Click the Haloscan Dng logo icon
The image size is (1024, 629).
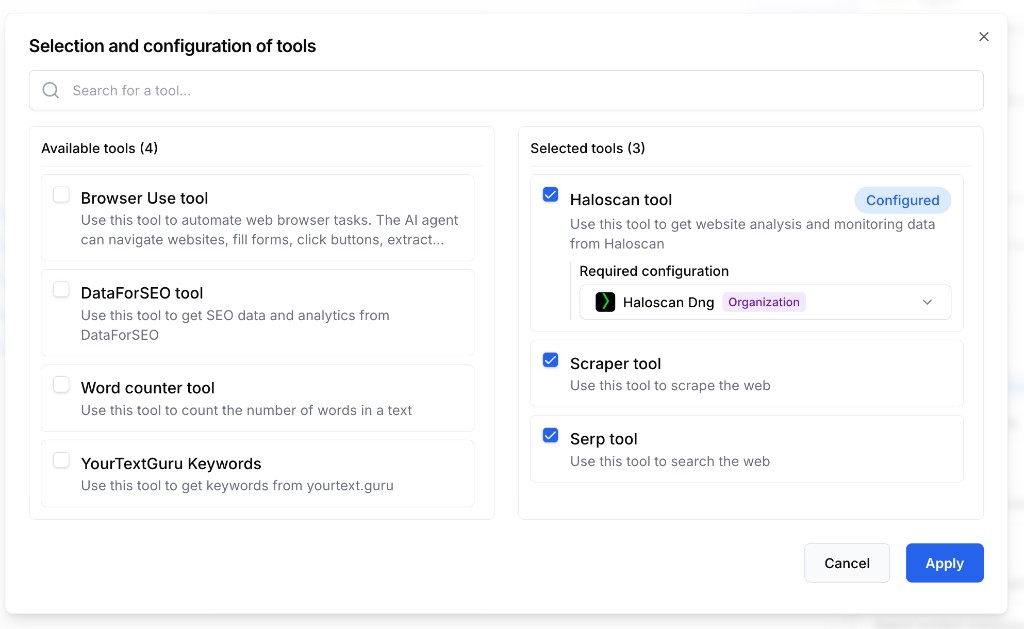605,302
